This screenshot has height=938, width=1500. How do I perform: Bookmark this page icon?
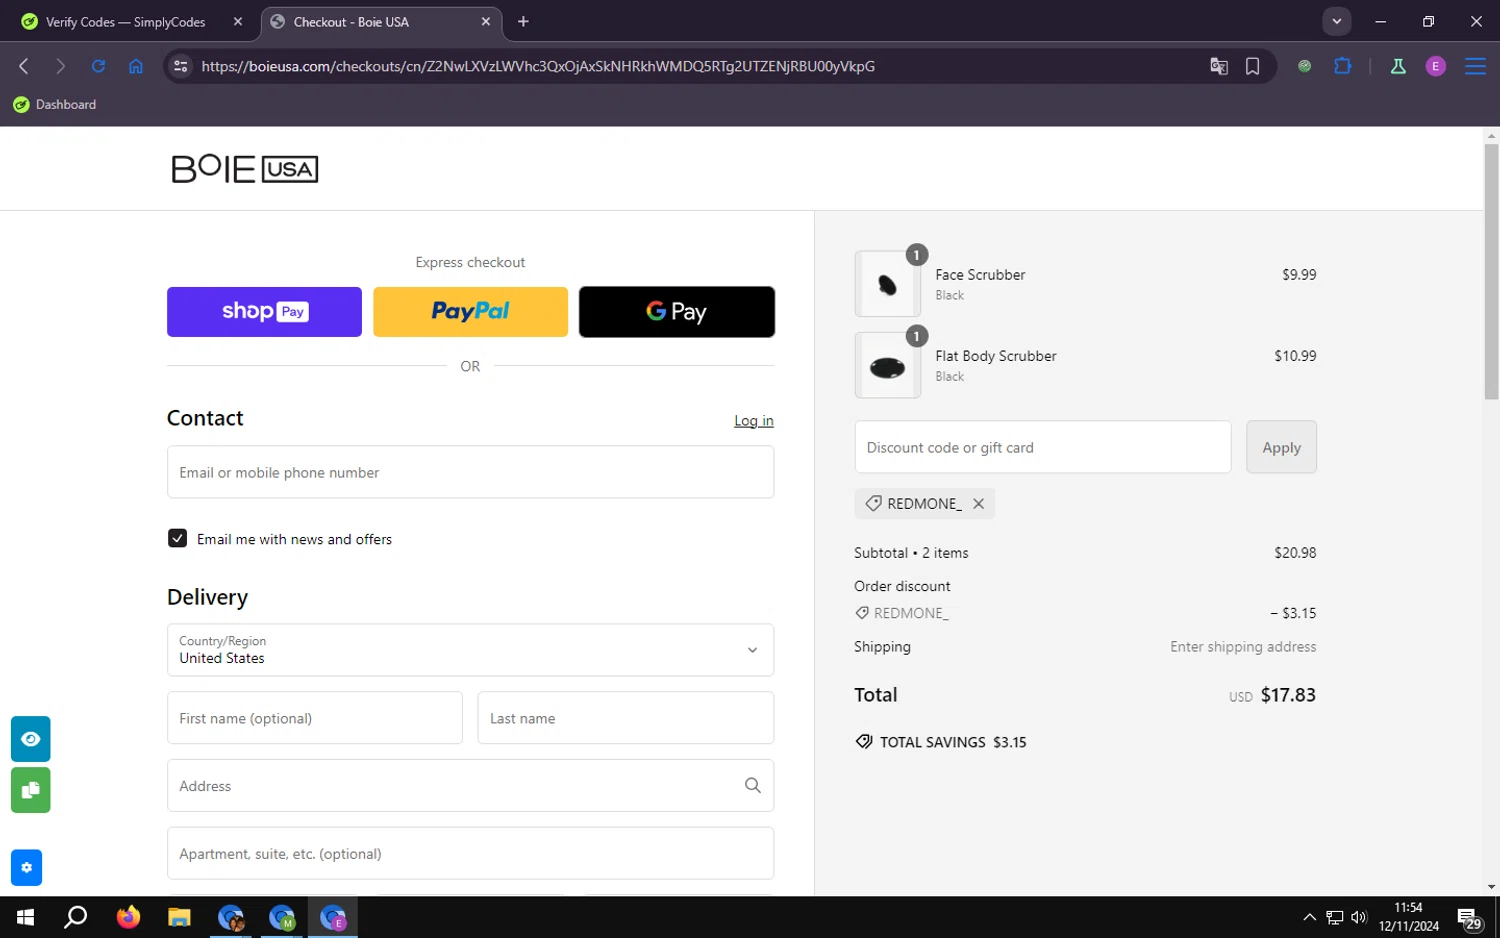click(x=1252, y=66)
